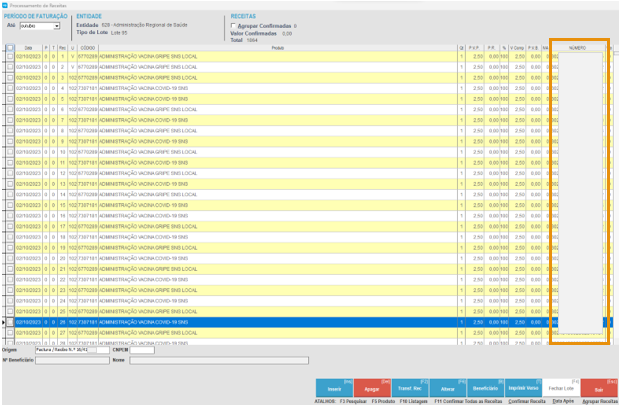Check the checkbox of the first table row
The image size is (619, 405).
10,56
